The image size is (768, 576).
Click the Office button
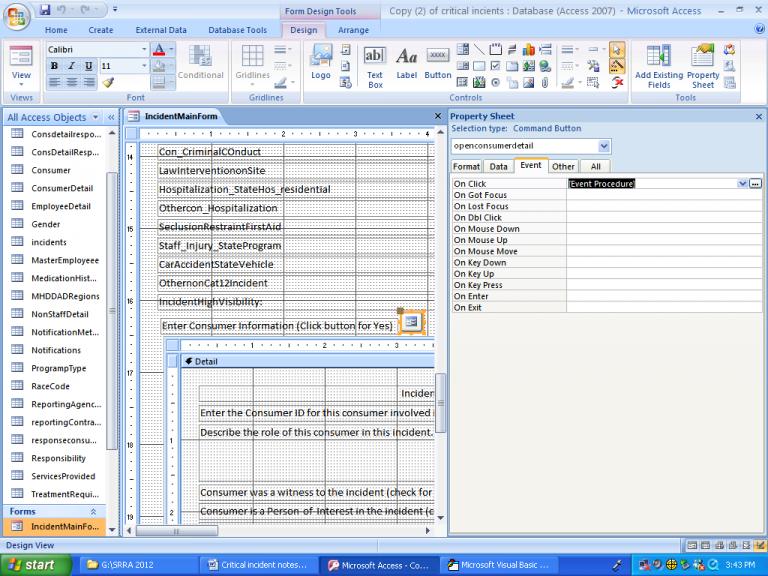point(18,18)
